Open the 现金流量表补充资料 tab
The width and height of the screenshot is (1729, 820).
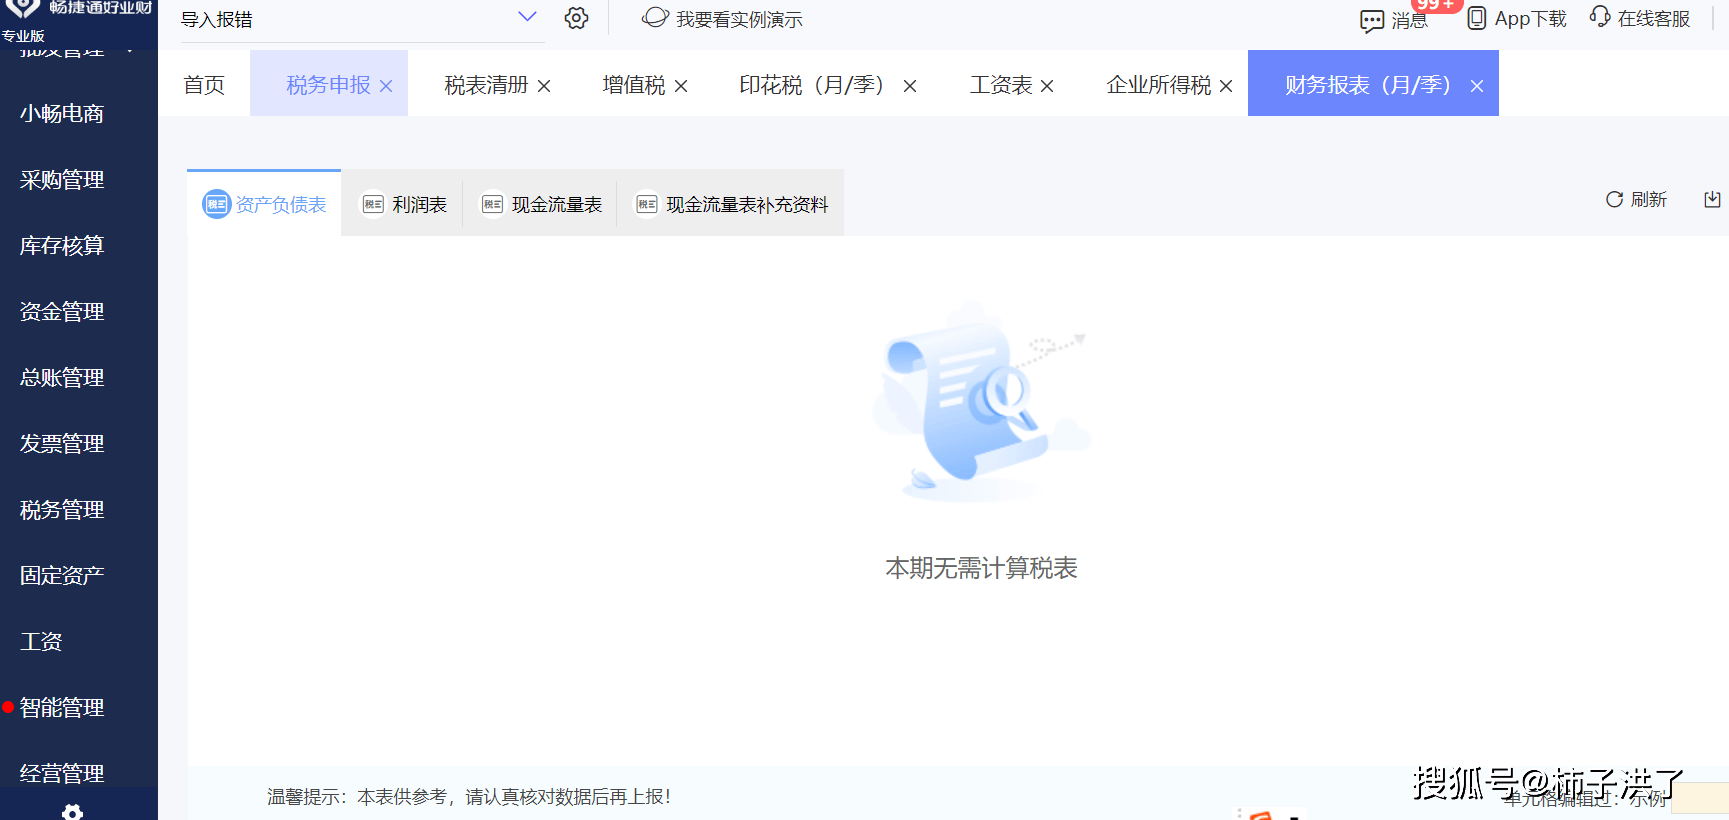732,205
